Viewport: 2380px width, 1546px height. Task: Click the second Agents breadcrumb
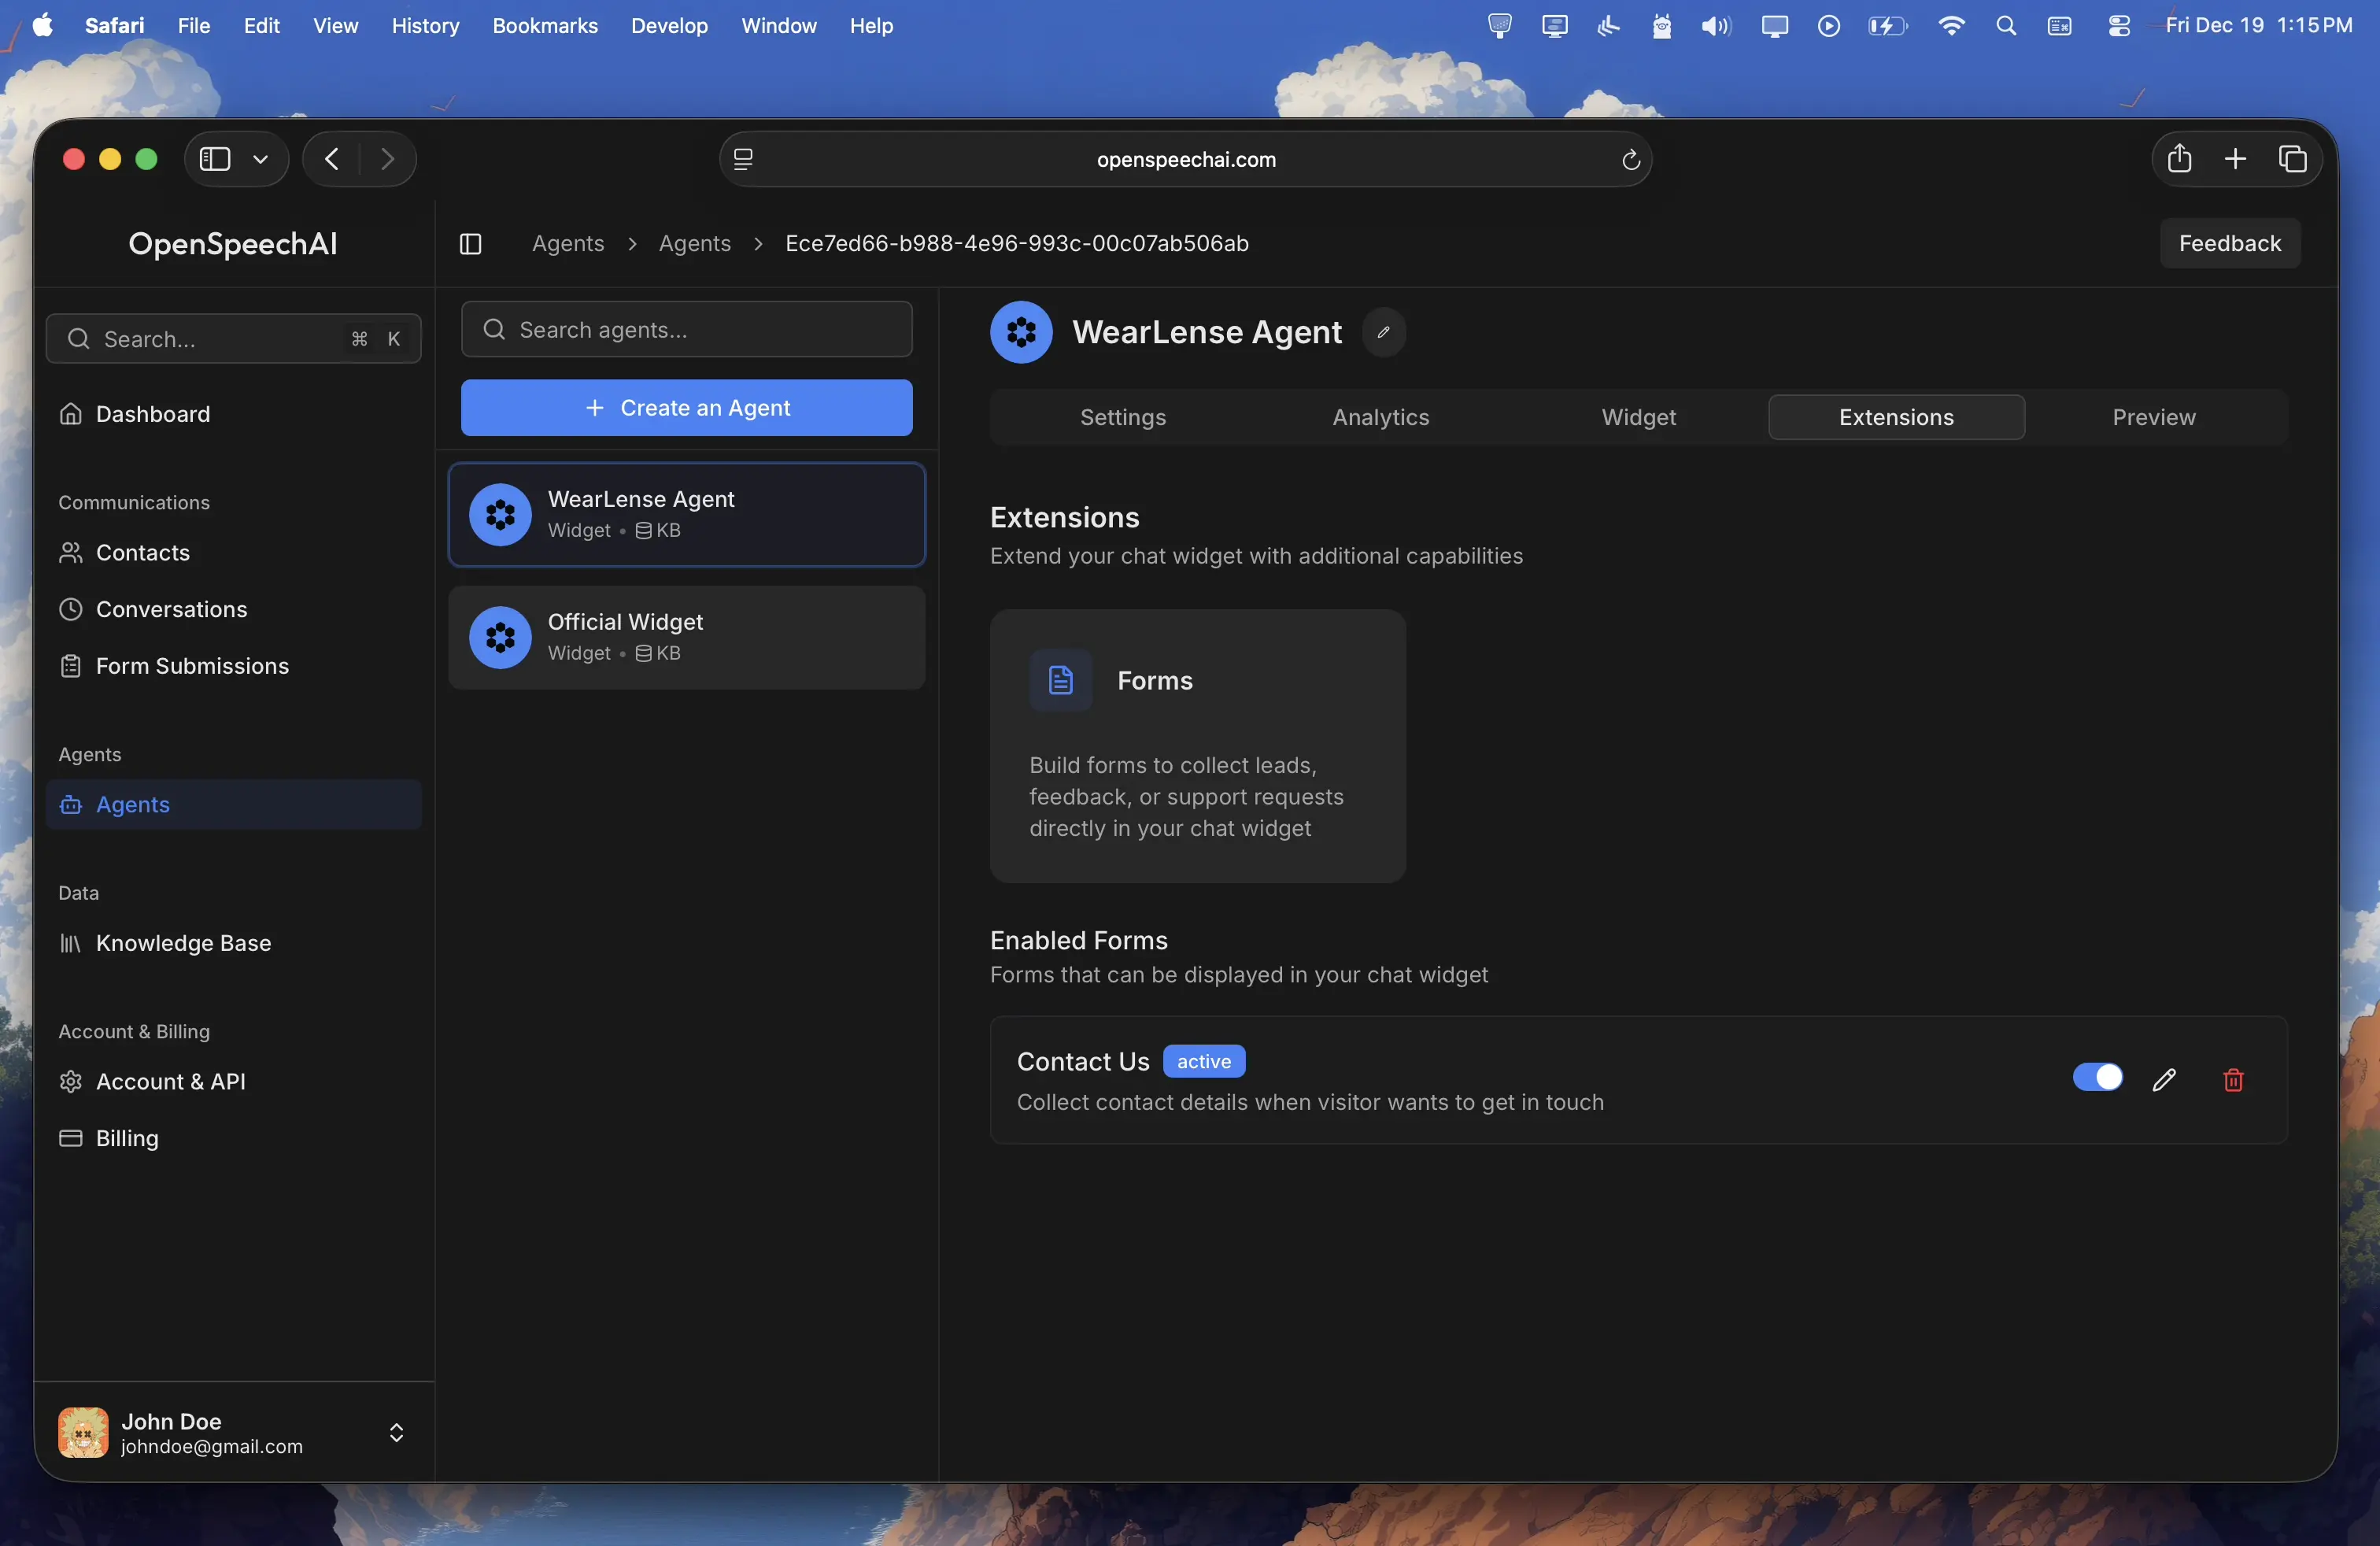coord(694,243)
